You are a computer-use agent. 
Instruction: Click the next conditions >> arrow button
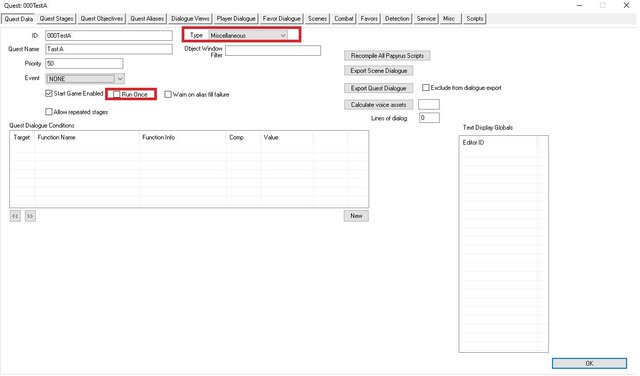click(x=30, y=216)
